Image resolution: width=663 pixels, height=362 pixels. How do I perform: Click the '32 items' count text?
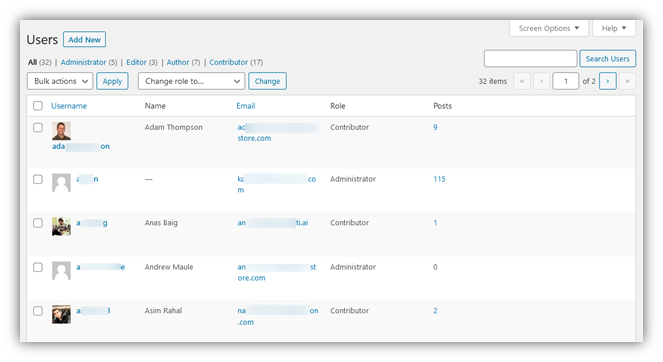(x=493, y=81)
